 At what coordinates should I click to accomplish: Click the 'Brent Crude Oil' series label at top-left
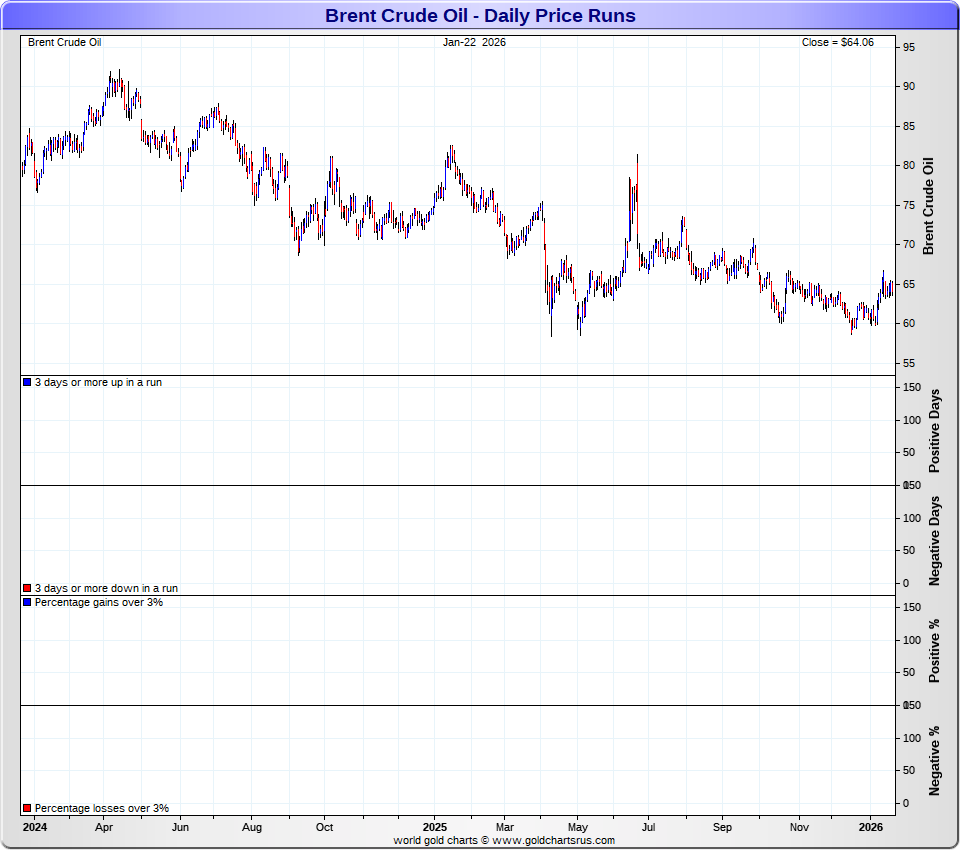[64, 42]
